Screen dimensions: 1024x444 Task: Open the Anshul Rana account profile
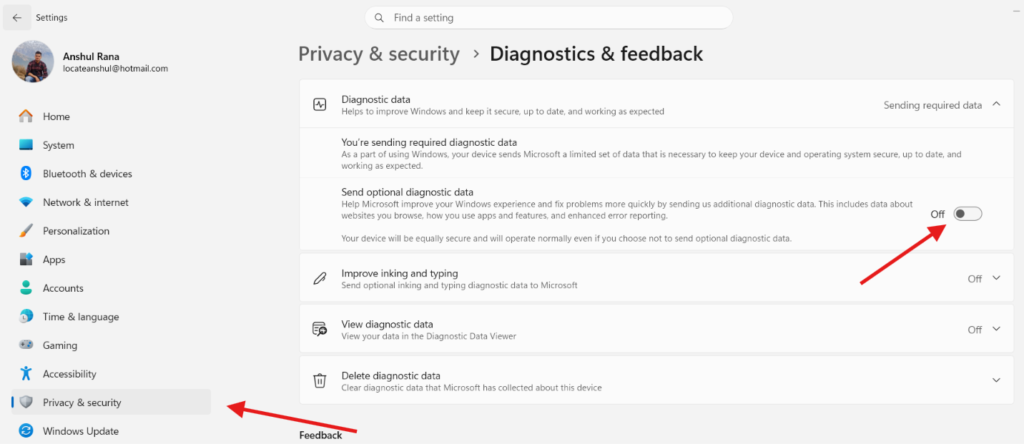[x=91, y=62]
